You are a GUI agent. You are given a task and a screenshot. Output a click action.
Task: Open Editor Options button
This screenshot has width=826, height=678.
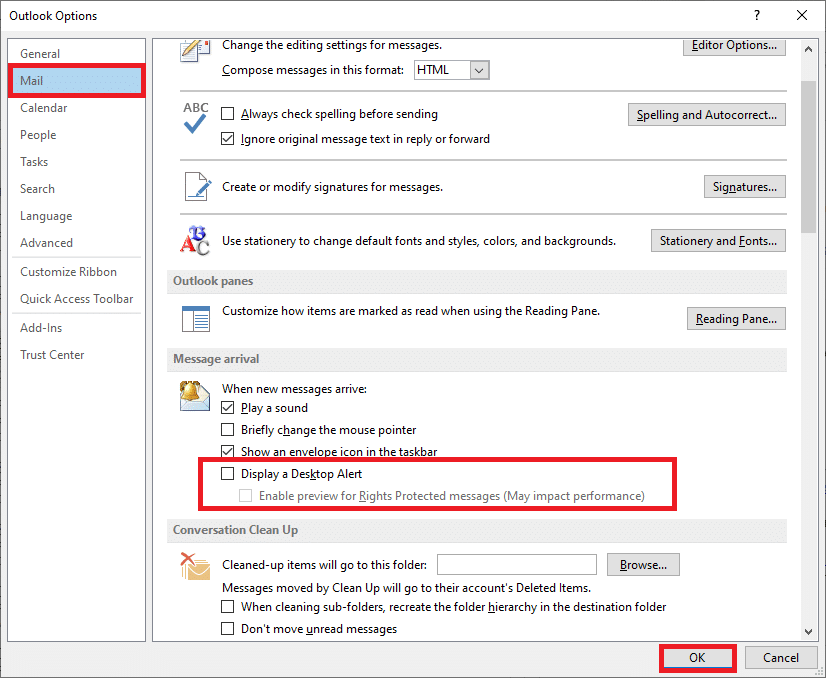point(734,46)
